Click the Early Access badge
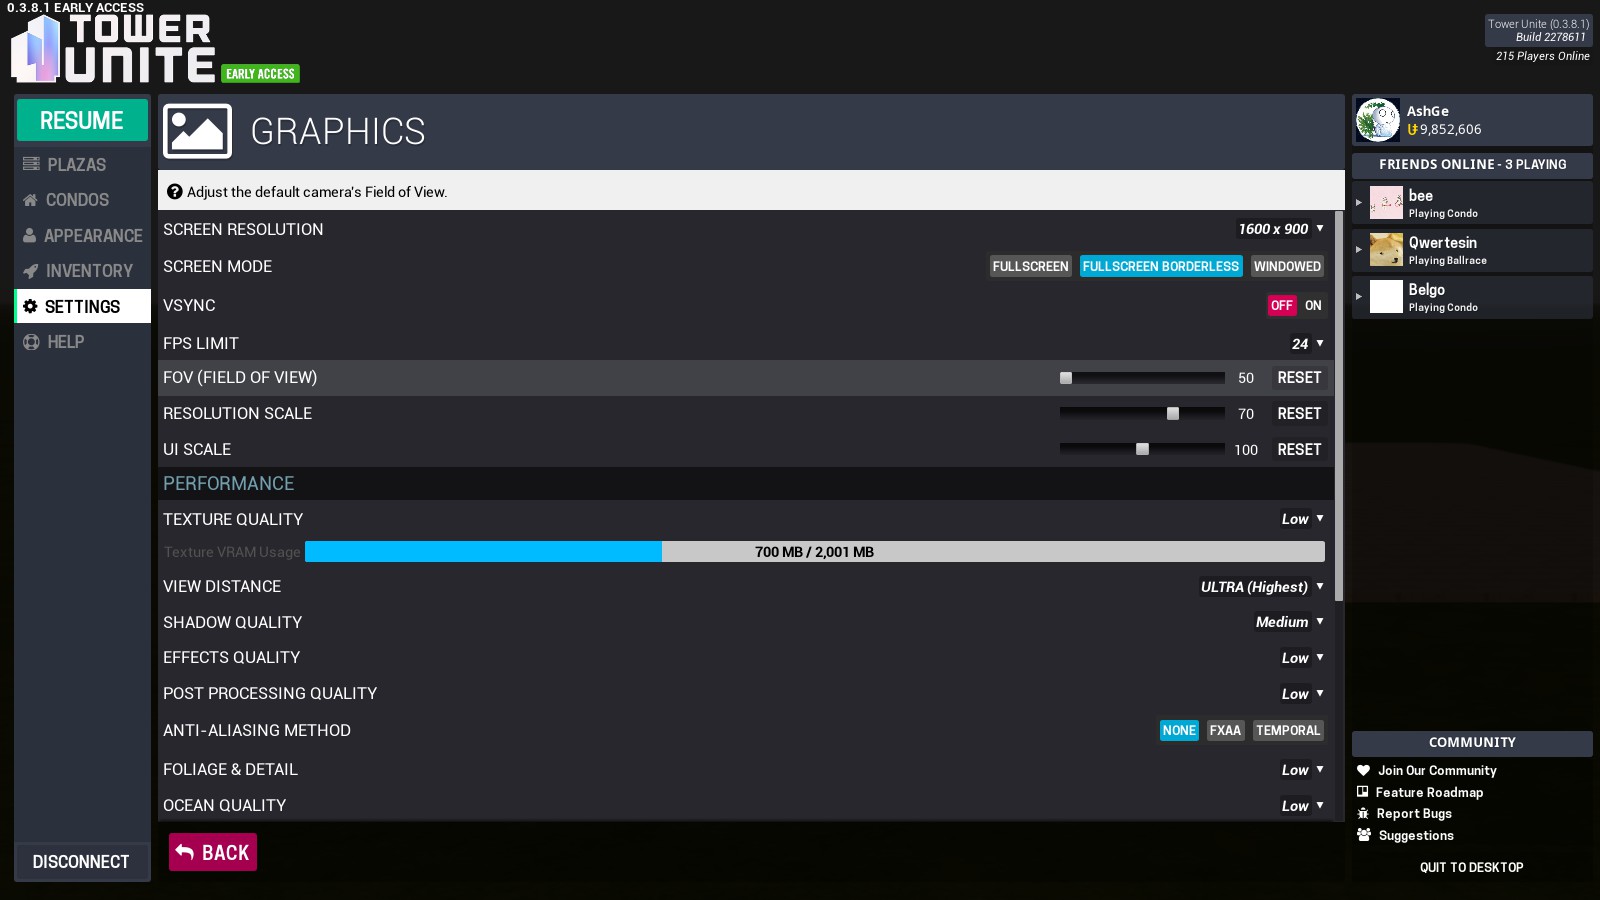 [x=260, y=74]
